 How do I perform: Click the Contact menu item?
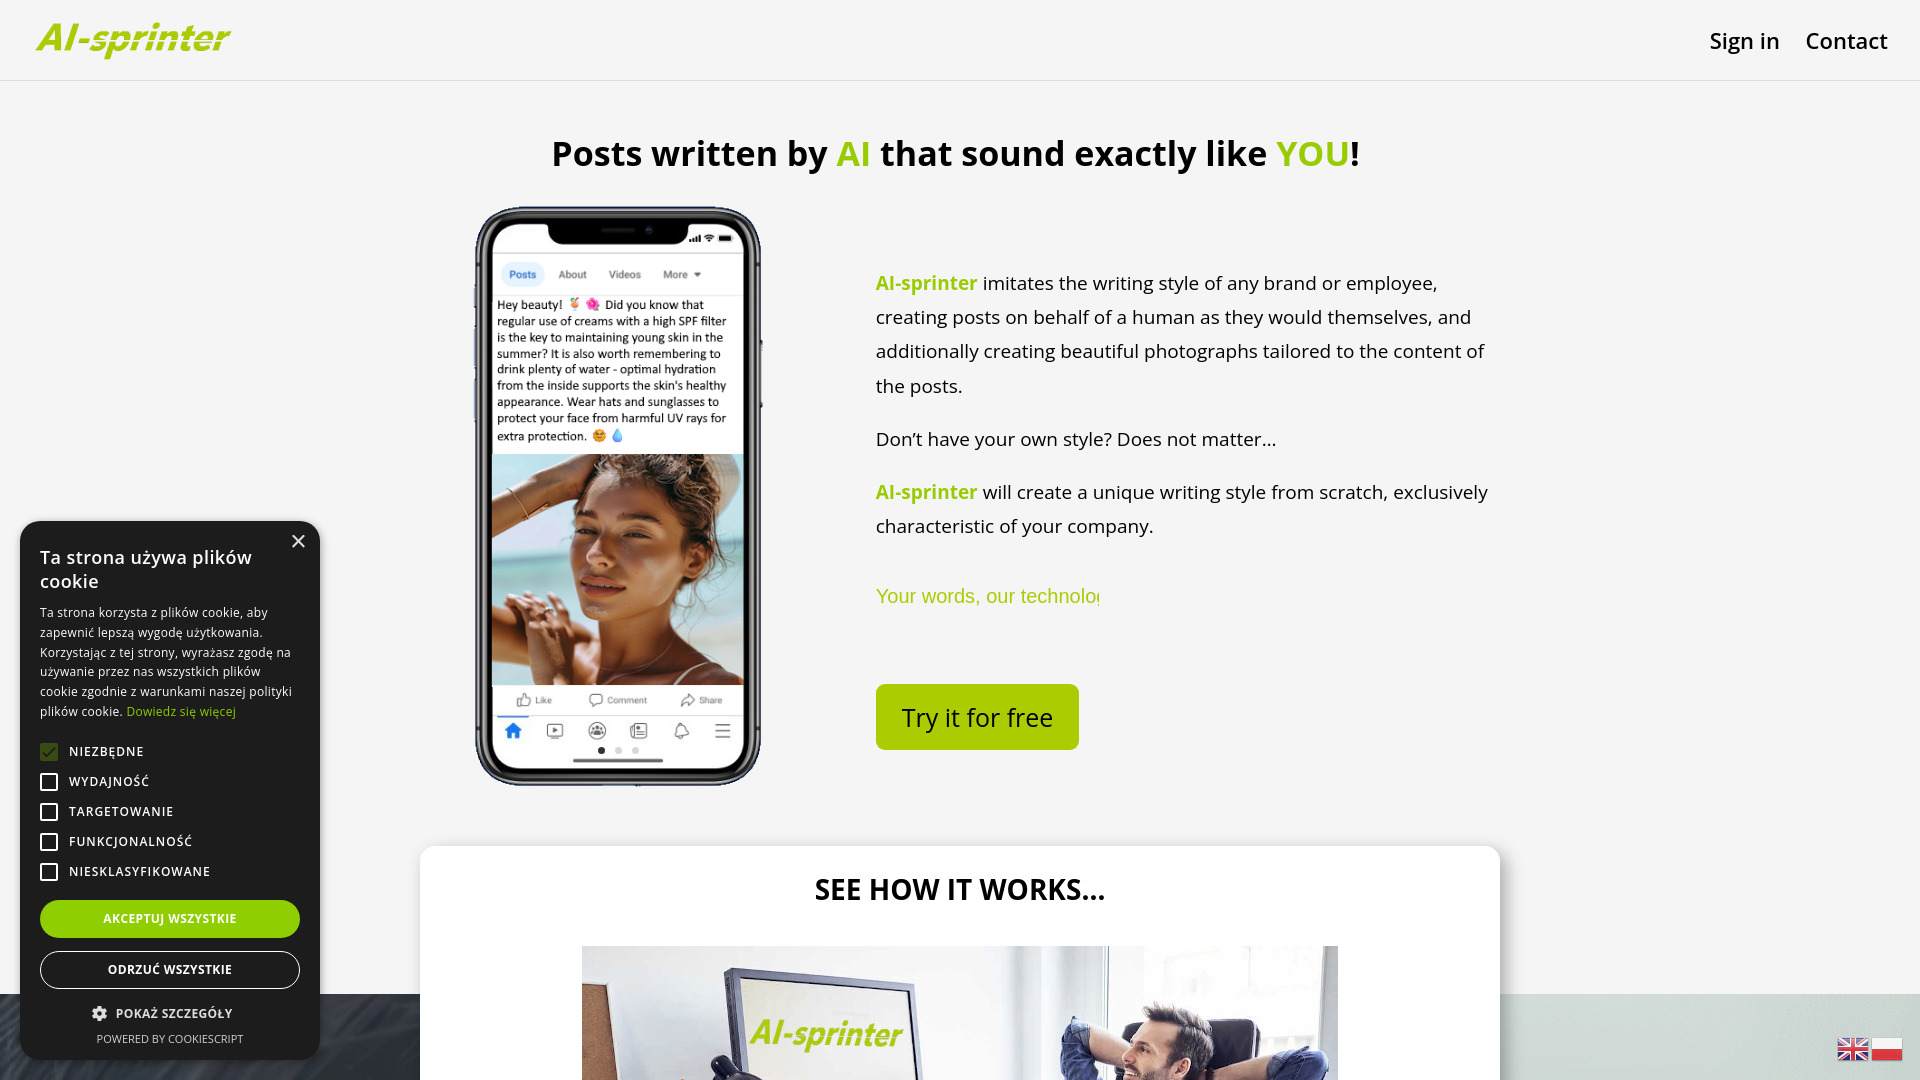1846,40
